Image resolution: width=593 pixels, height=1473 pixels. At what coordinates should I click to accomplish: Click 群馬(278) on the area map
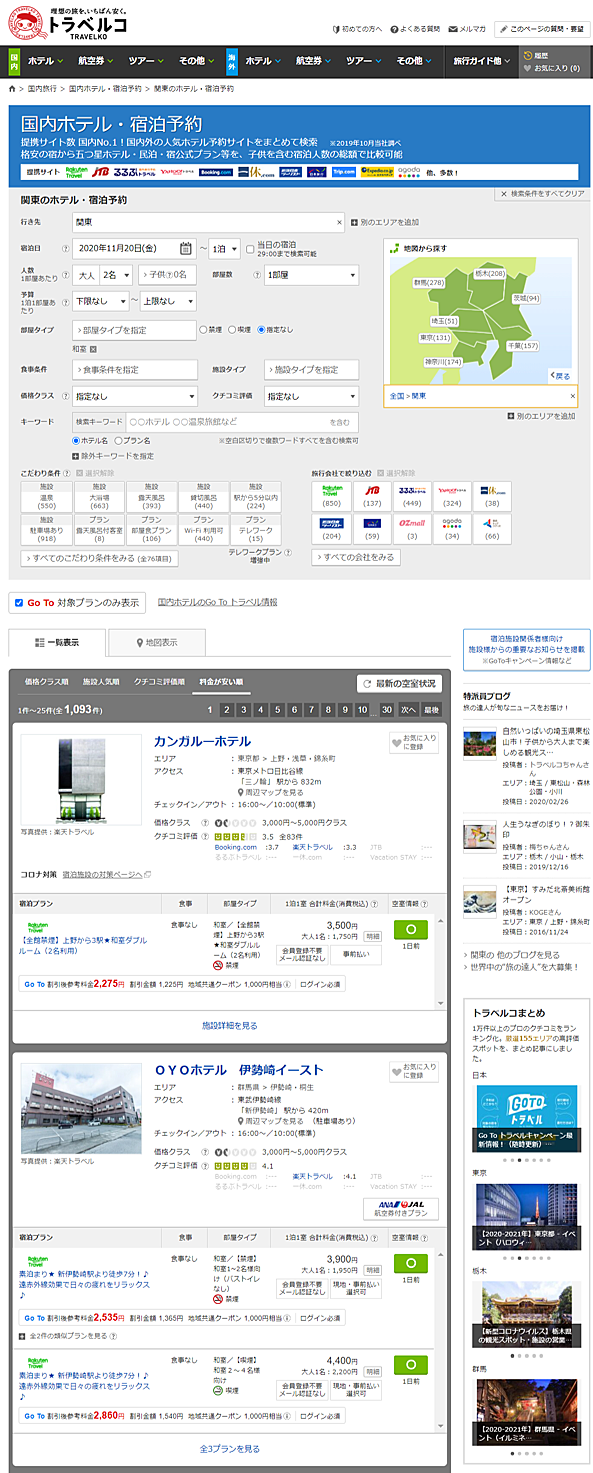428,284
